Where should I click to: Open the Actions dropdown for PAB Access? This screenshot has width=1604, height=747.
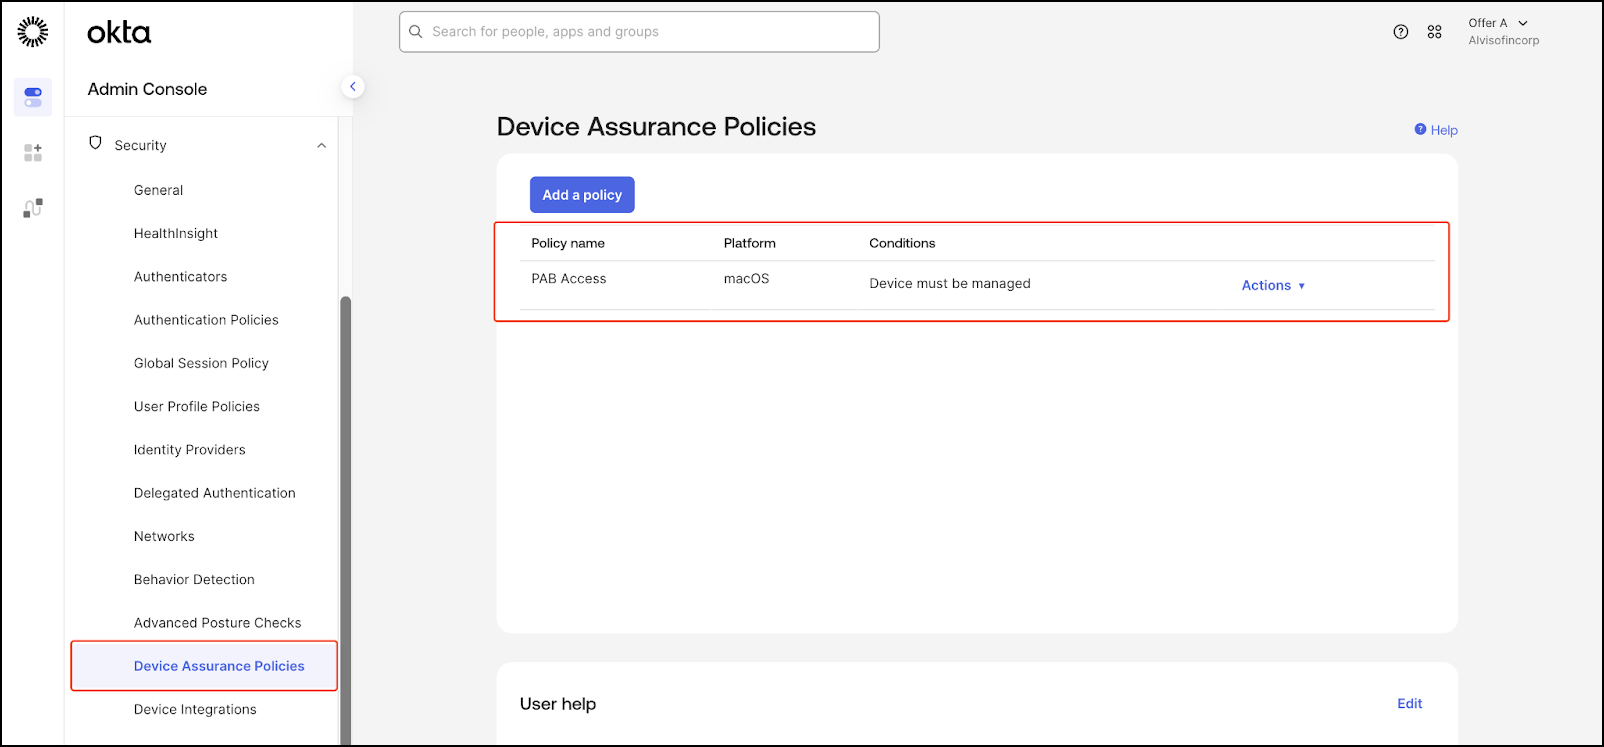coord(1272,286)
